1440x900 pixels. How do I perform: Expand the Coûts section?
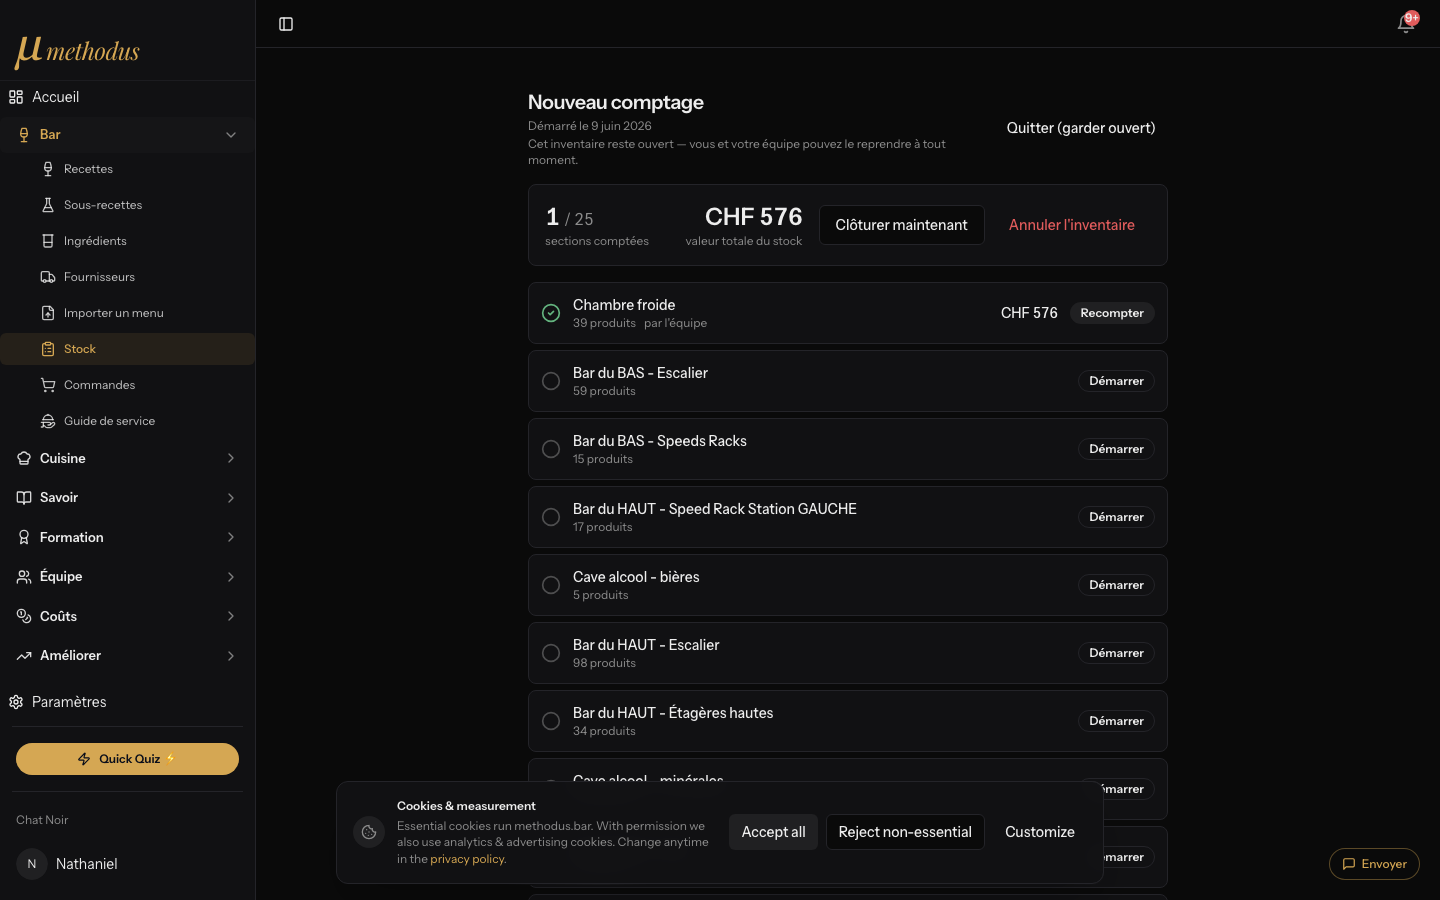[127, 616]
